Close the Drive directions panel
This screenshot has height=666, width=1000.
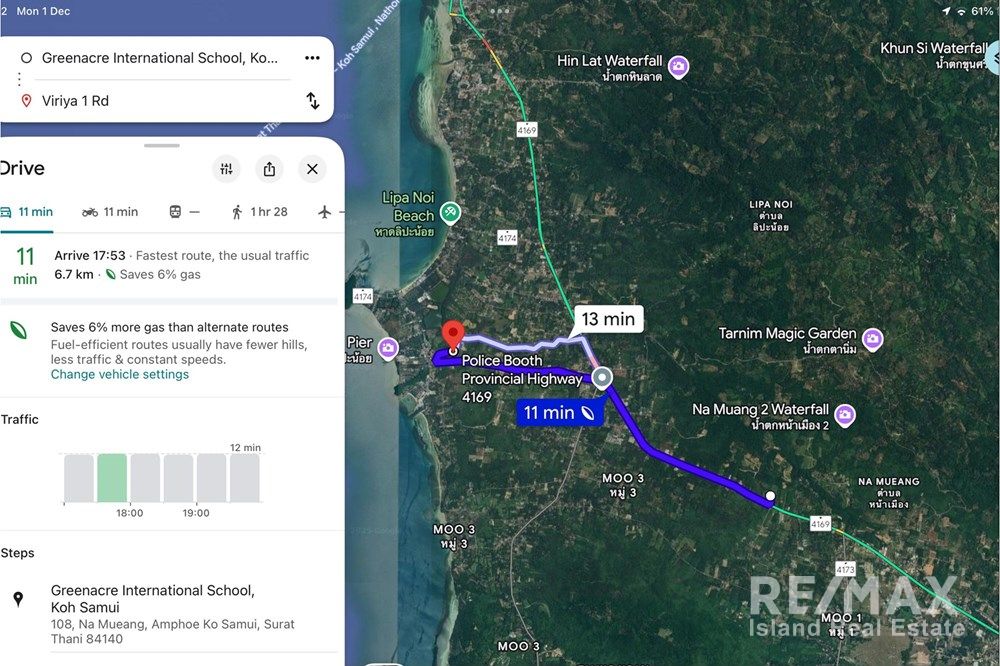(312, 168)
